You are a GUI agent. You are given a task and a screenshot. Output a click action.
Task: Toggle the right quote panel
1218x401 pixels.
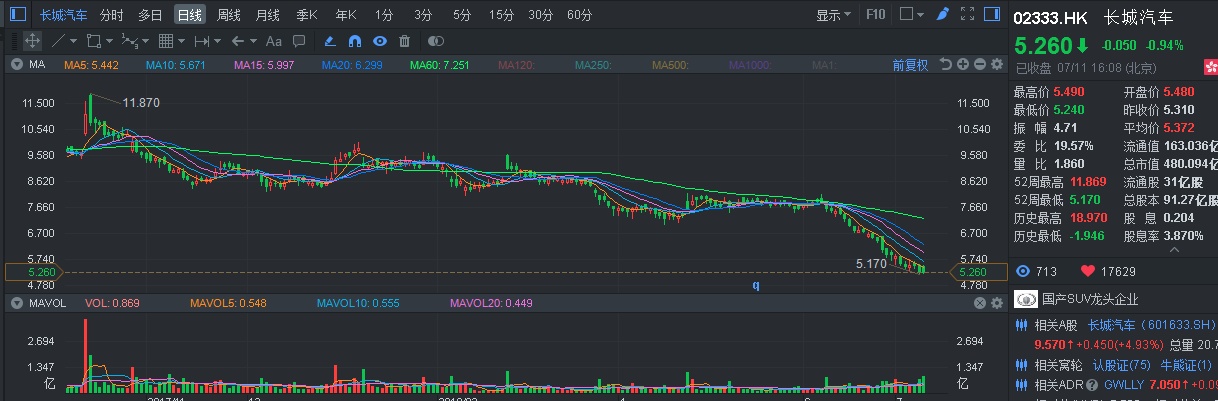(x=991, y=15)
